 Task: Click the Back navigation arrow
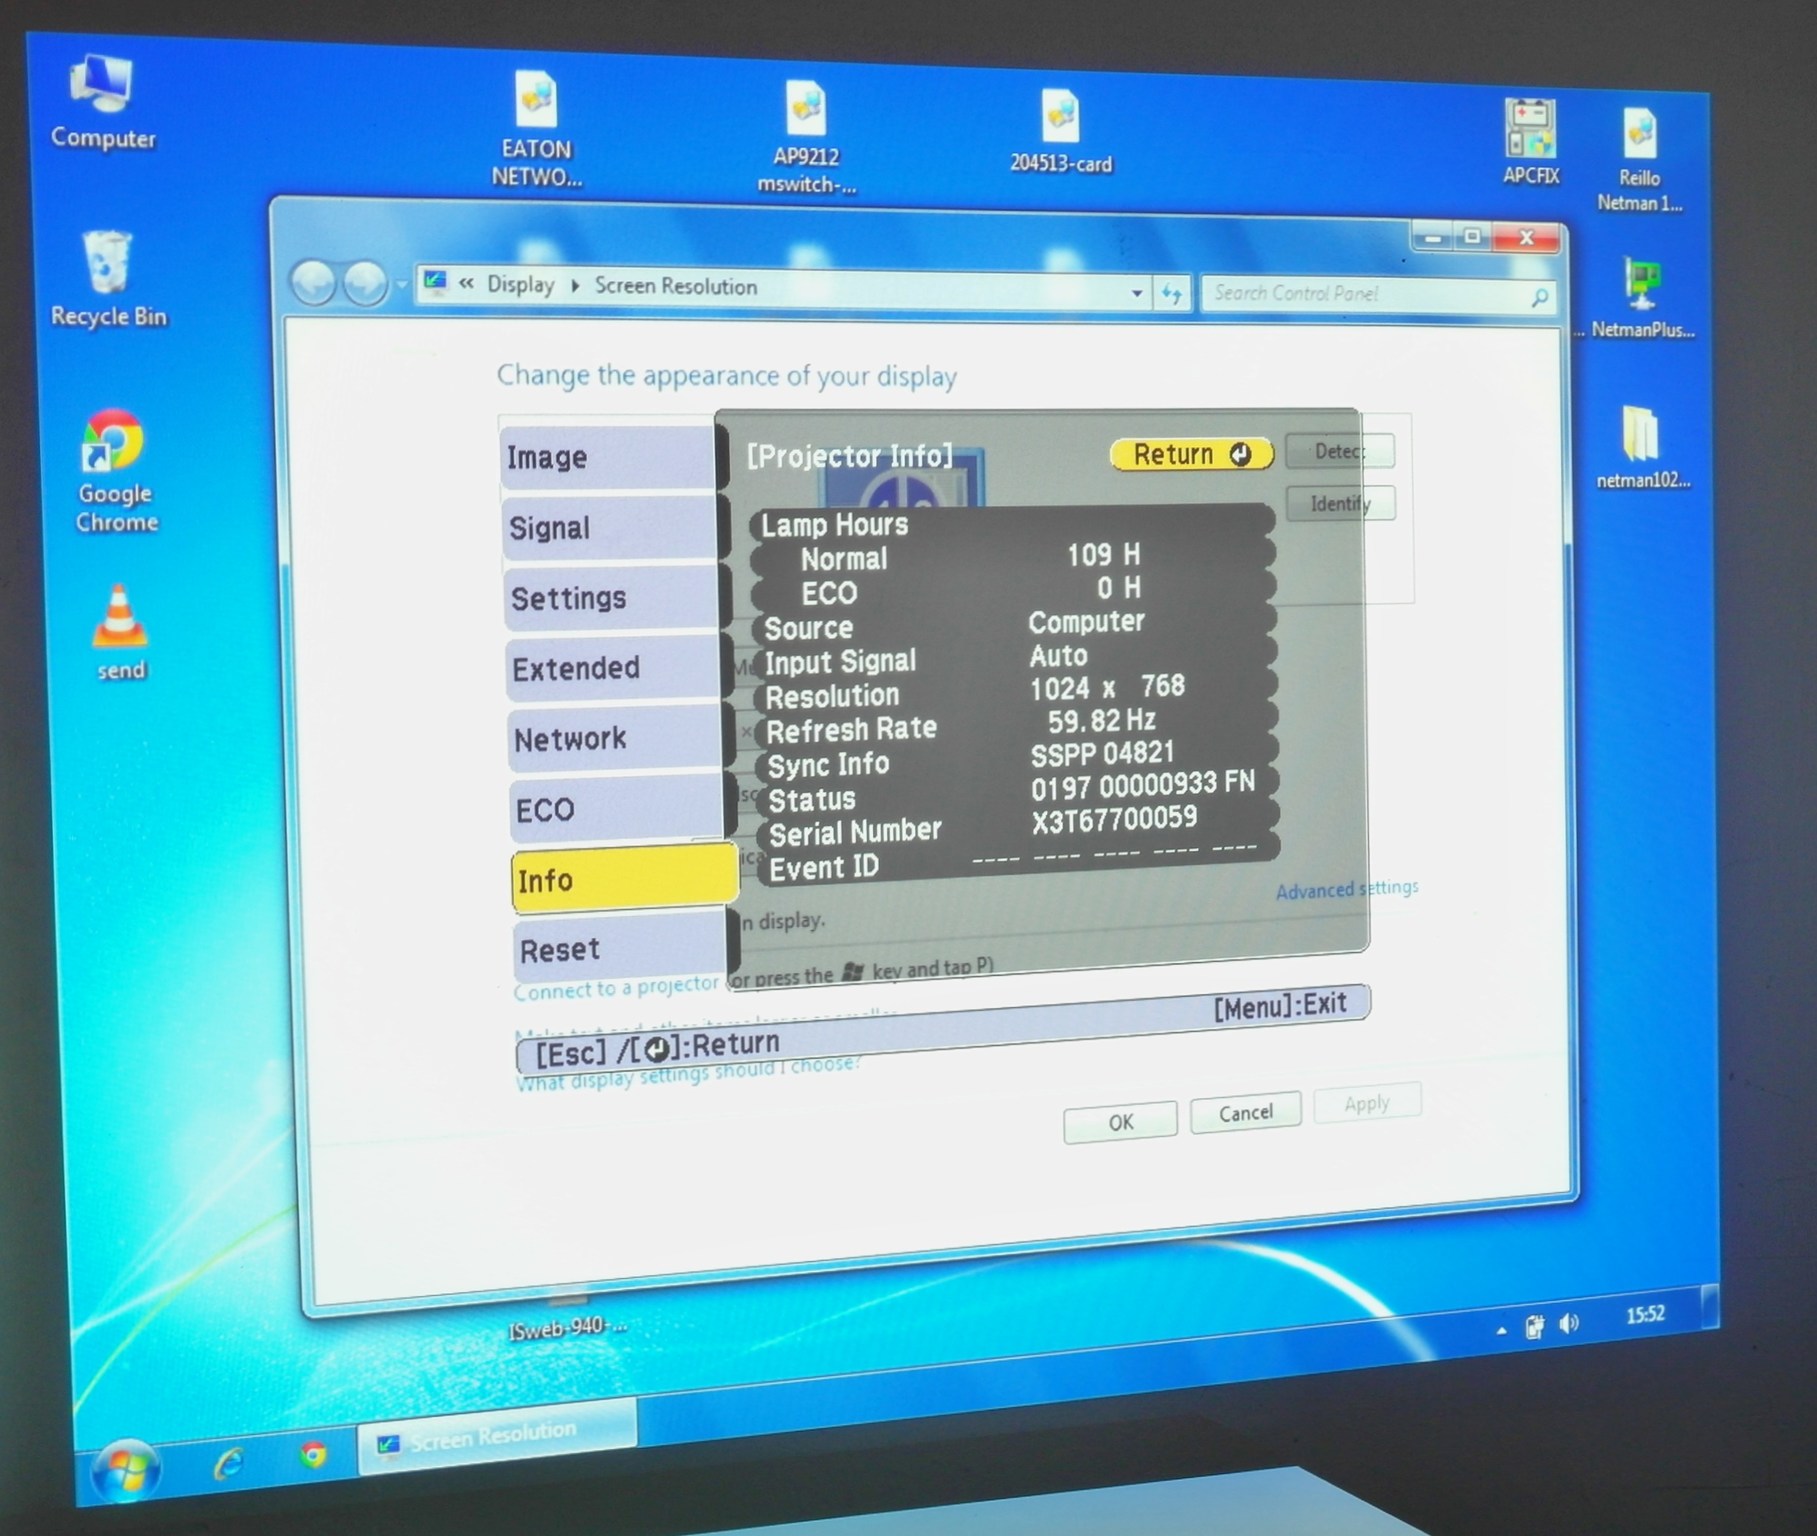point(314,283)
